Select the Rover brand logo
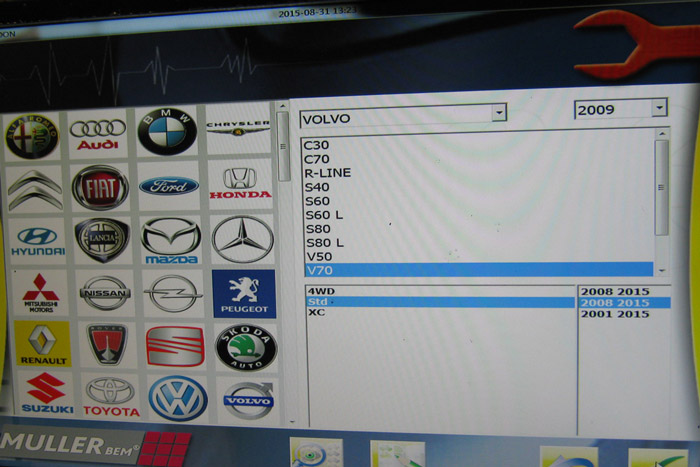700x467 pixels. (x=107, y=344)
